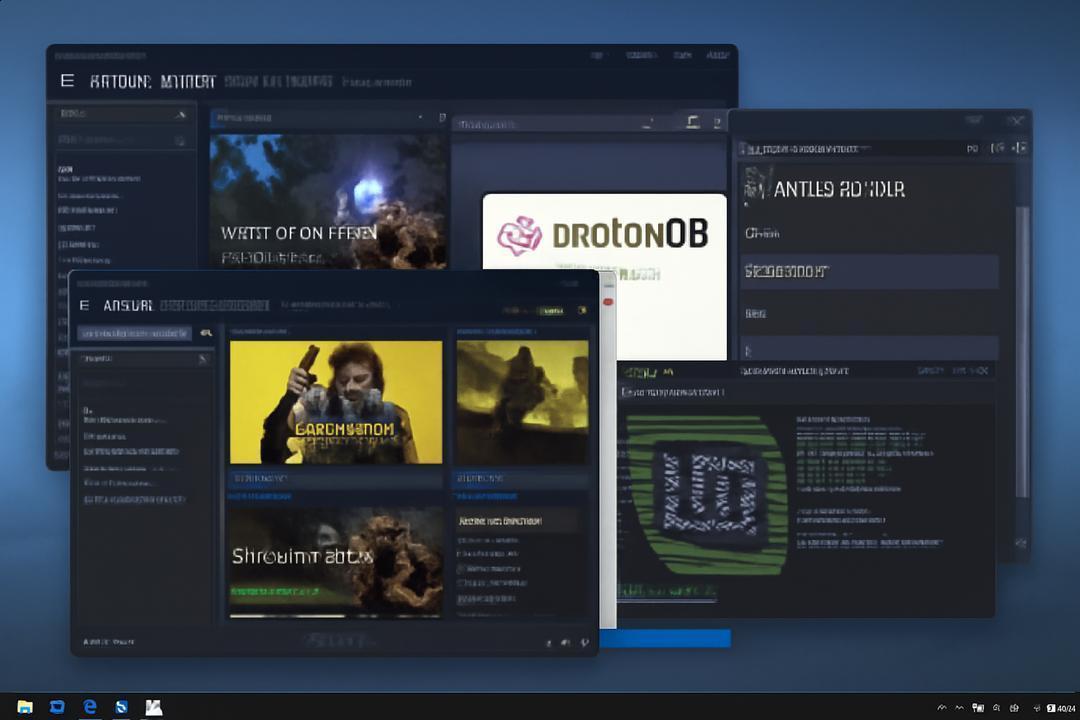
Task: Click the File Explorer taskbar icon
Action: pyautogui.click(x=25, y=707)
